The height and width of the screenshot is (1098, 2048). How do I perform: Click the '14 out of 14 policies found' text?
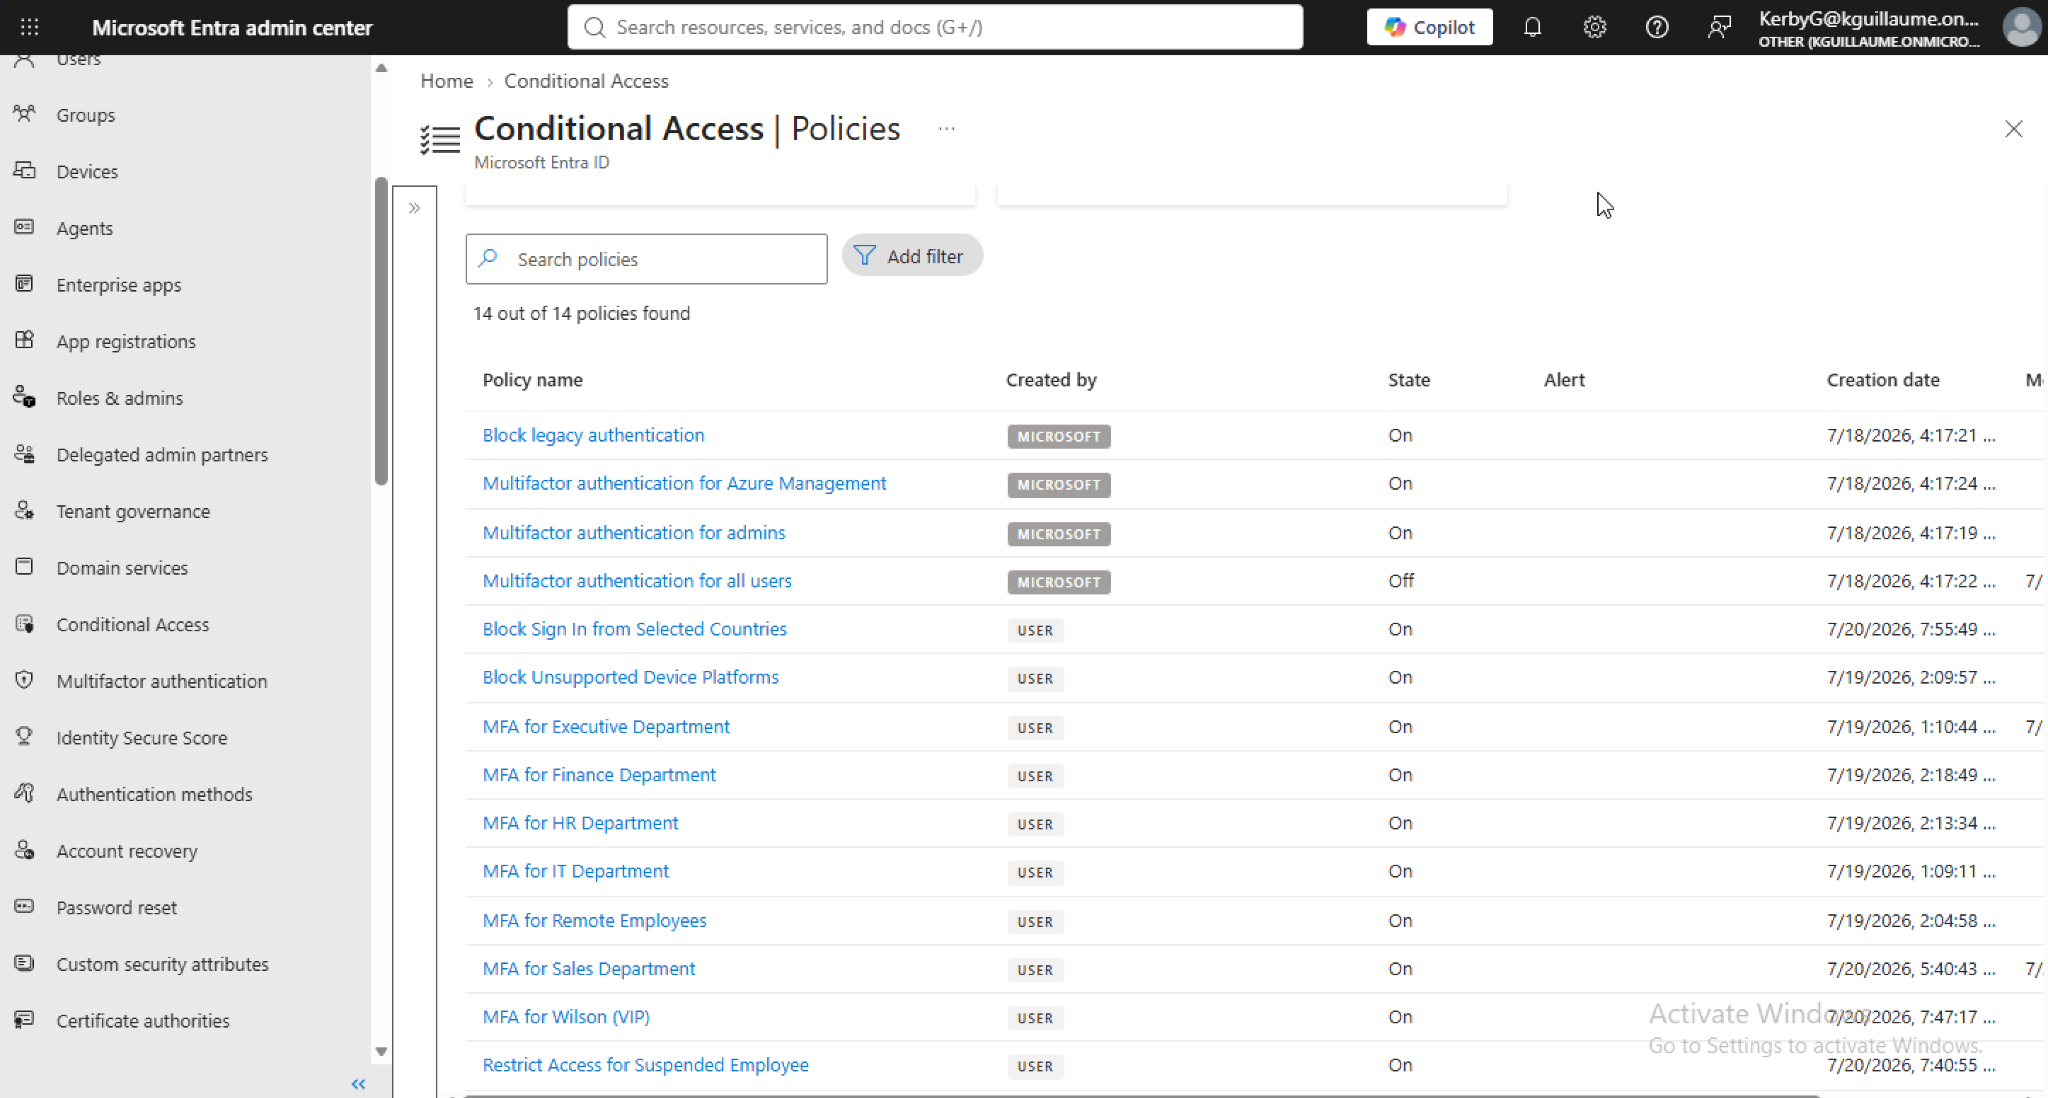pos(581,313)
